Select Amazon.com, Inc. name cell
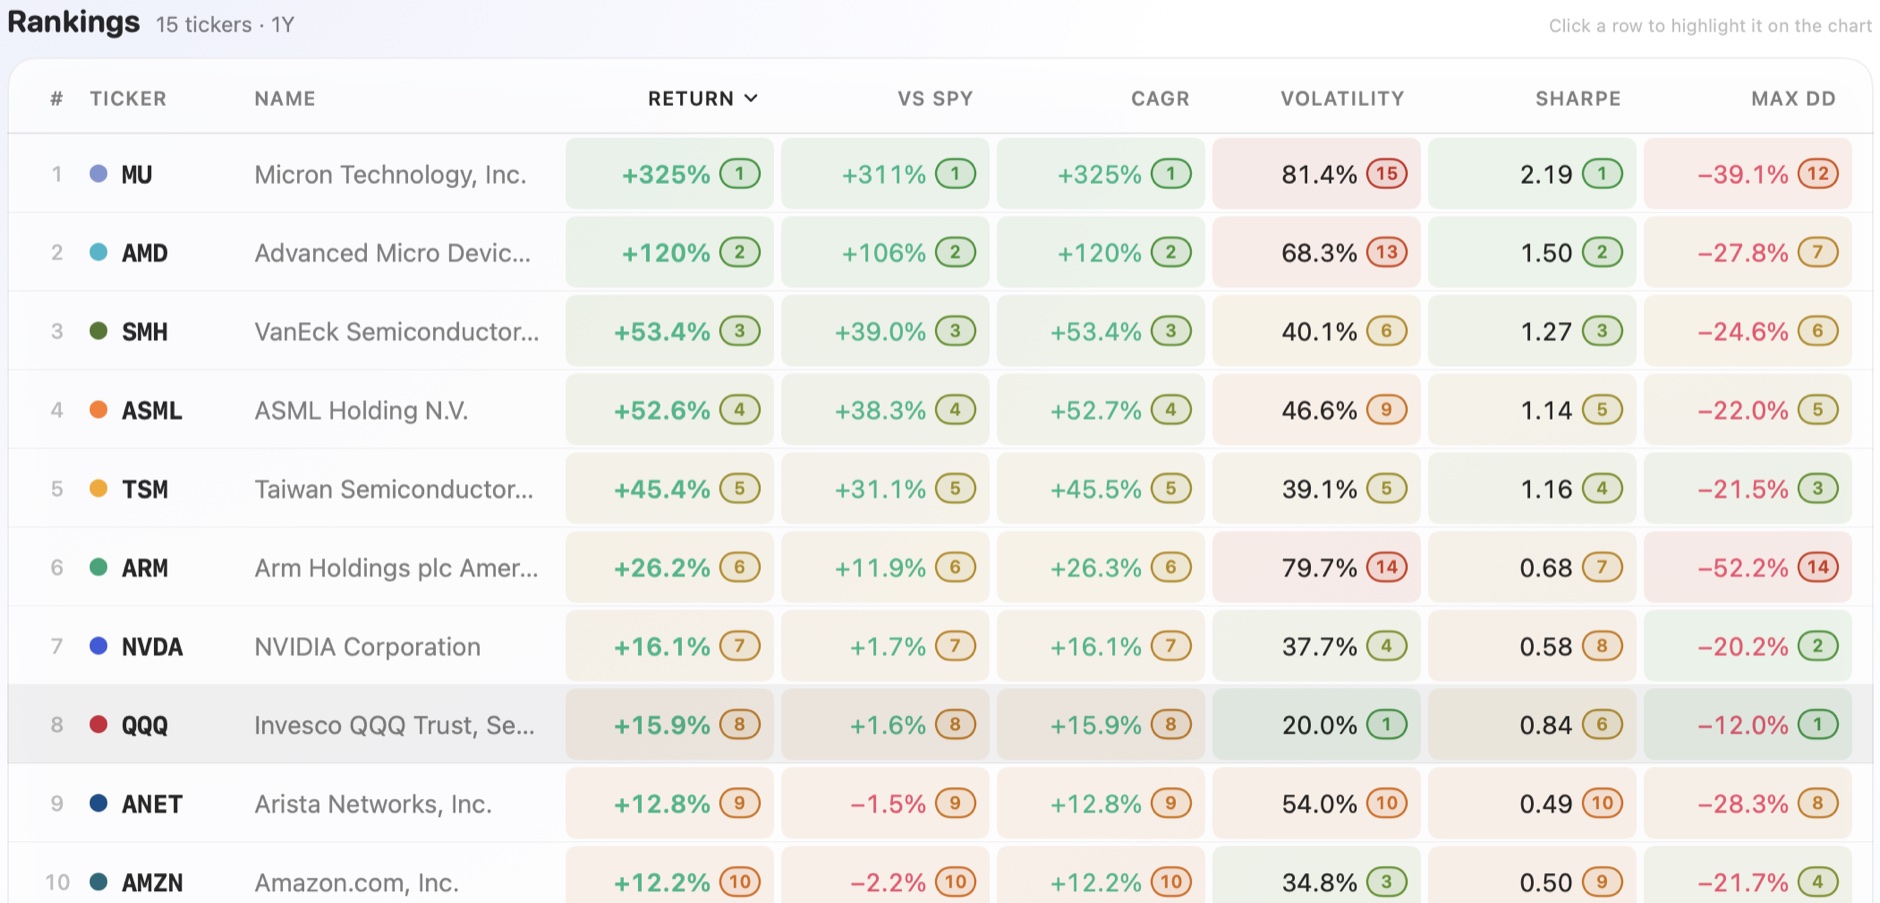 [x=356, y=883]
